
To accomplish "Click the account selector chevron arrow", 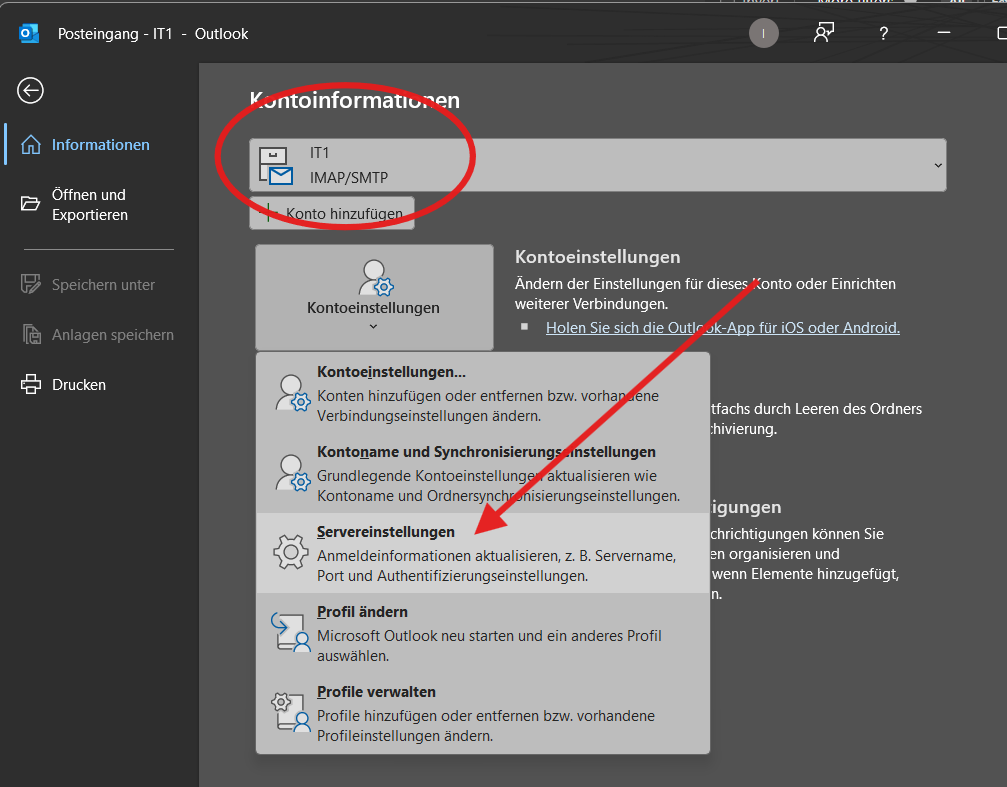I will click(937, 165).
